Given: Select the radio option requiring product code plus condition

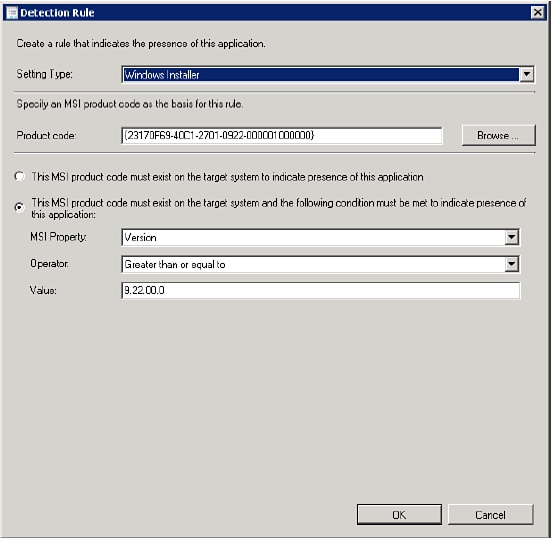Looking at the screenshot, I should [19, 207].
